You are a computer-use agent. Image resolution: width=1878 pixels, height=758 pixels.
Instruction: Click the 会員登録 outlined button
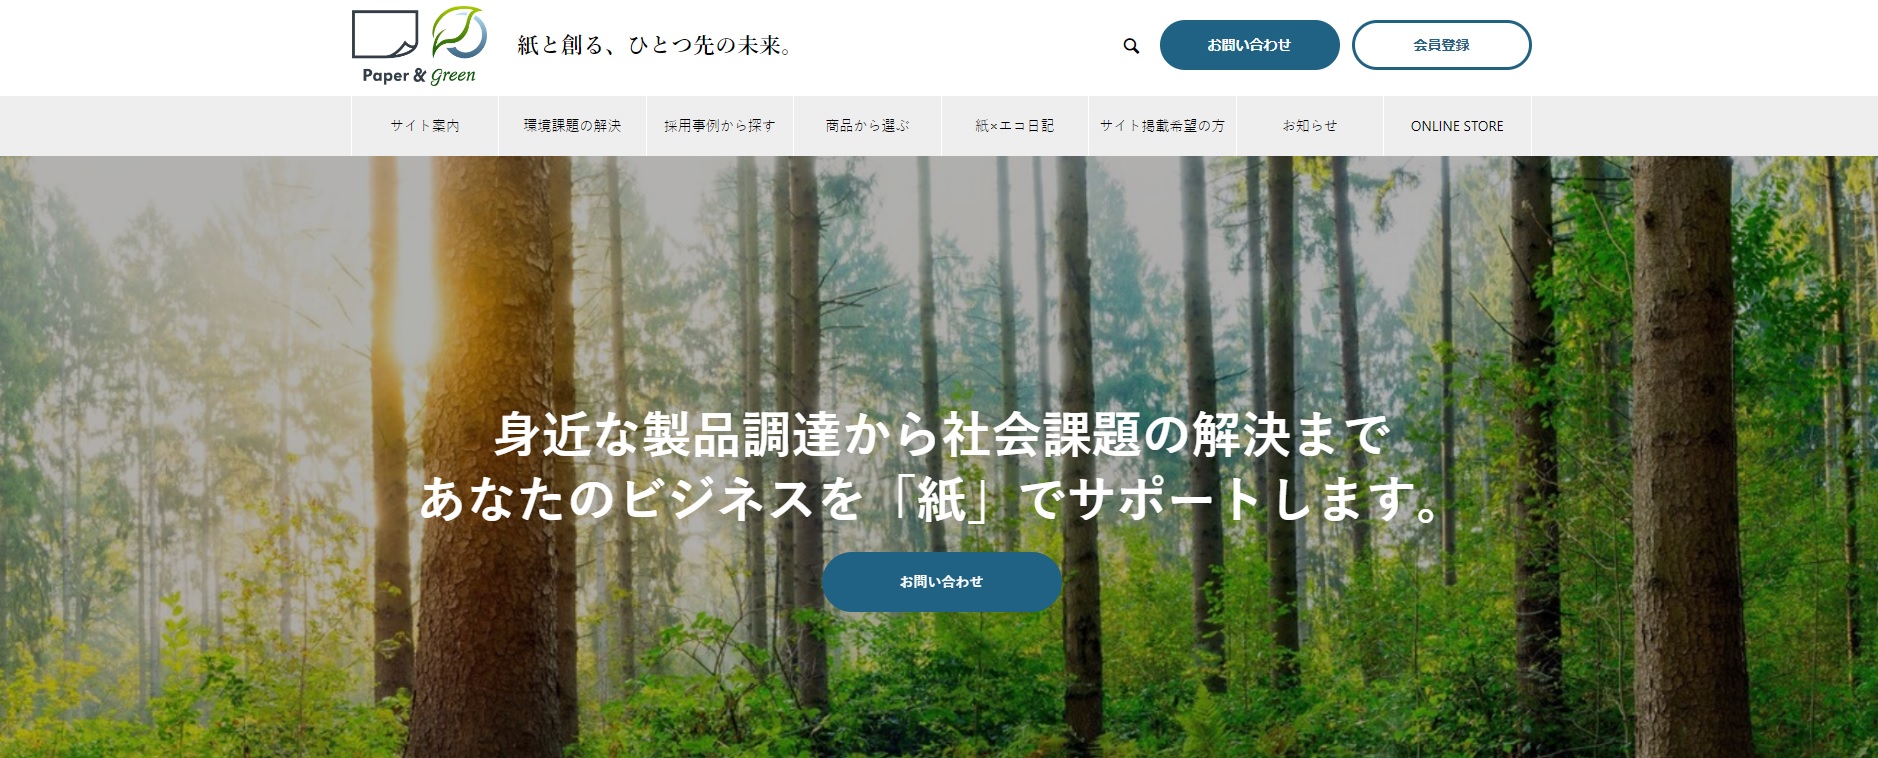coord(1441,45)
